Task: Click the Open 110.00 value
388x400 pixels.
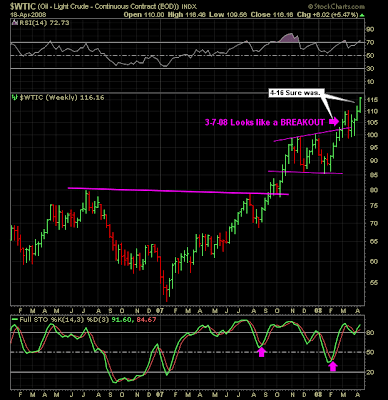Action: tap(144, 15)
